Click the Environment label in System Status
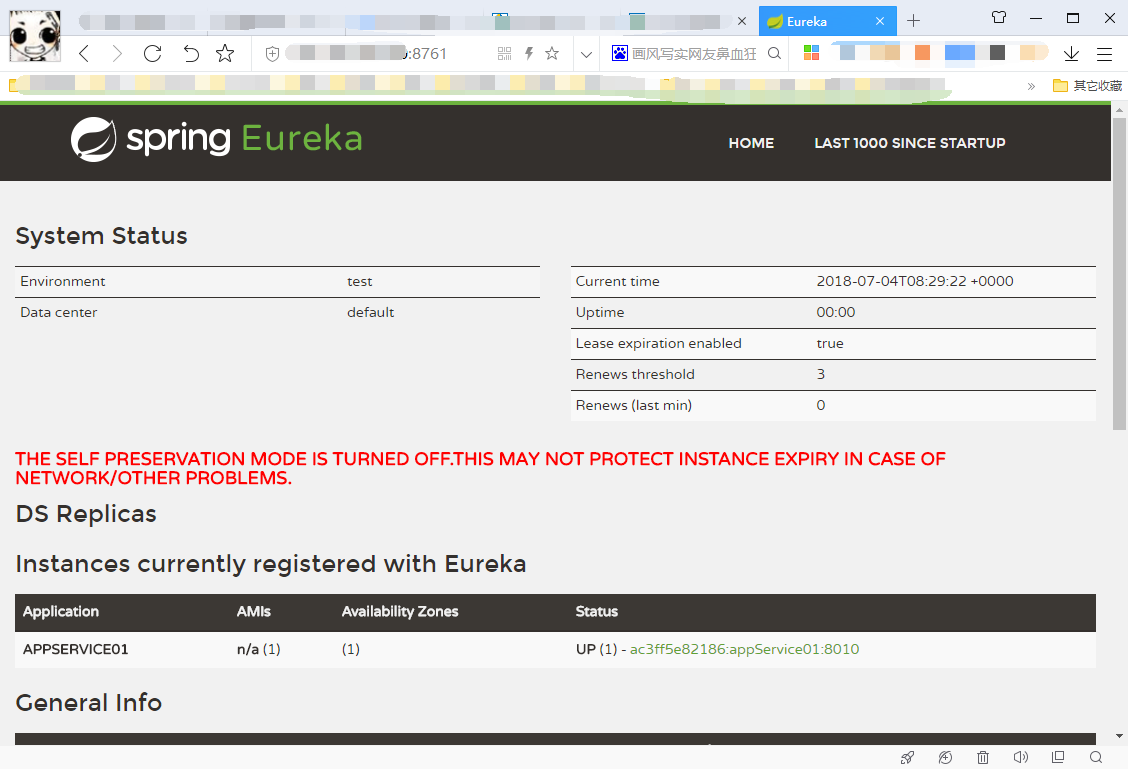This screenshot has width=1128, height=769. tap(63, 281)
